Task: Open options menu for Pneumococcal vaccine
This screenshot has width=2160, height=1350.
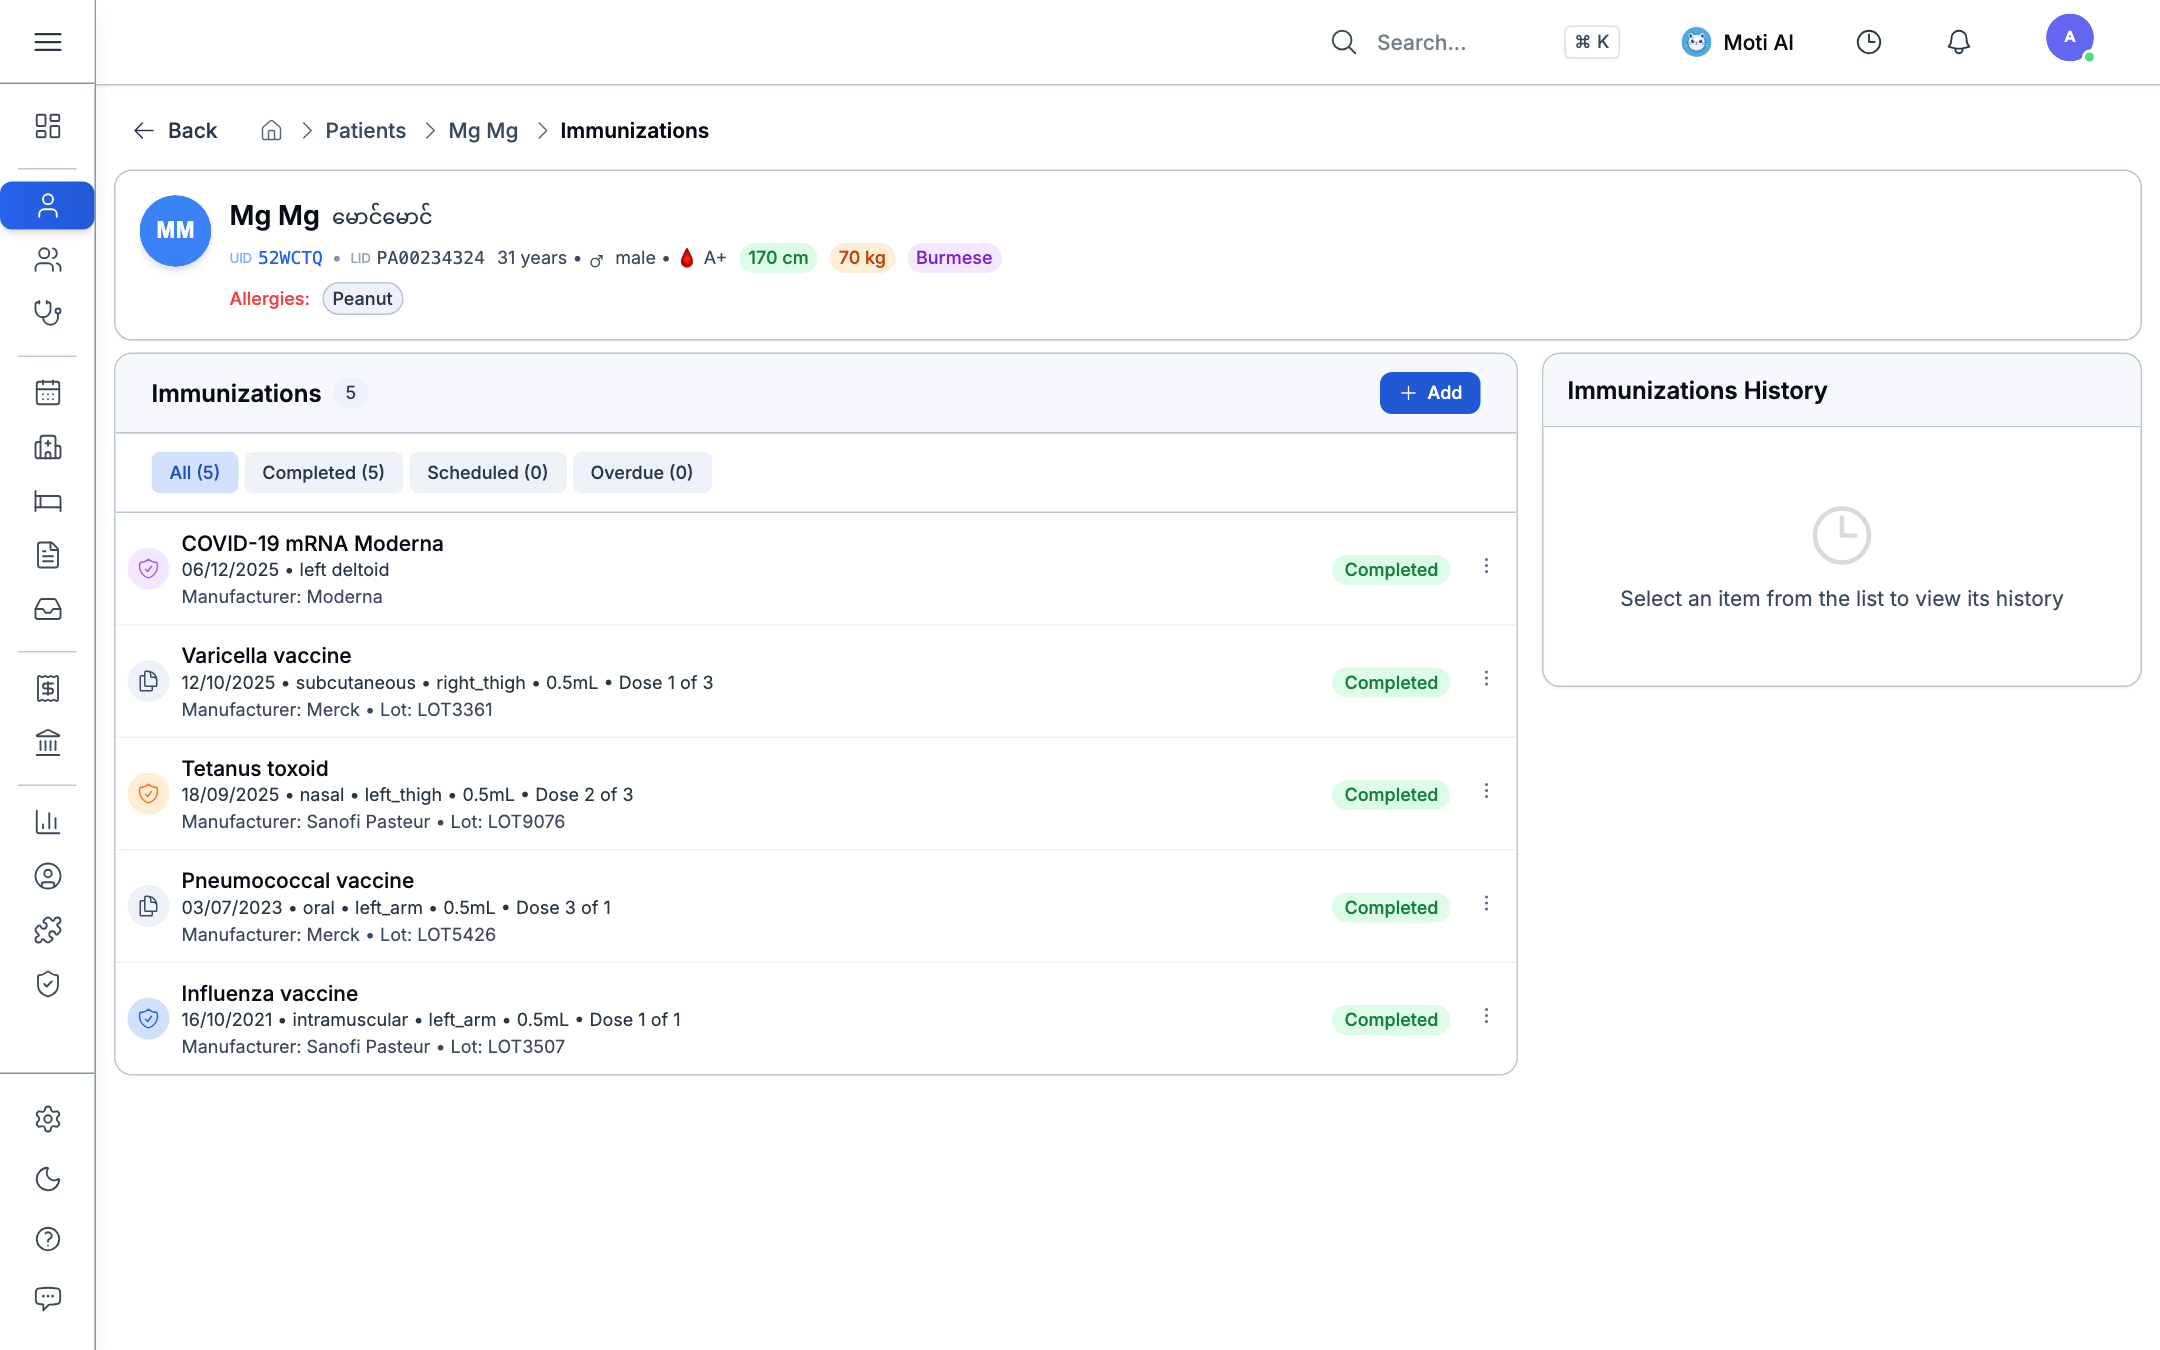Action: tap(1486, 904)
